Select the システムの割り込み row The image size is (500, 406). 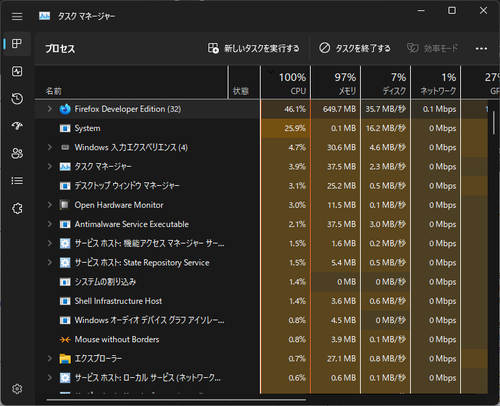click(x=261, y=282)
